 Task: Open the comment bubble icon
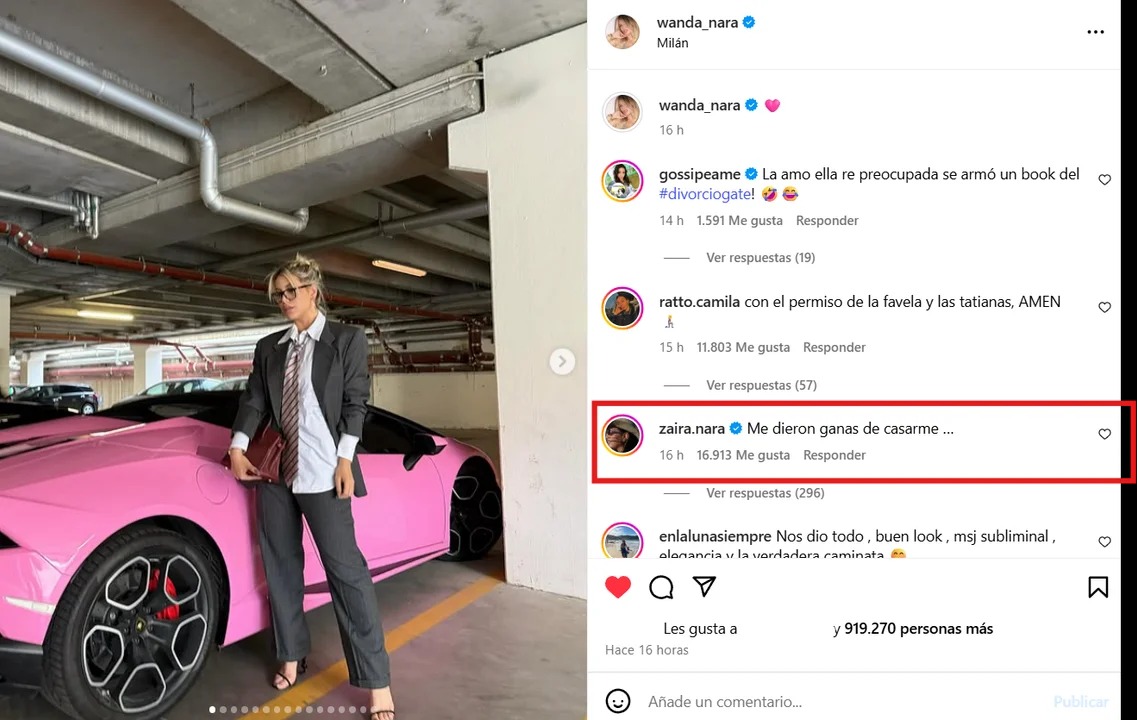[661, 587]
